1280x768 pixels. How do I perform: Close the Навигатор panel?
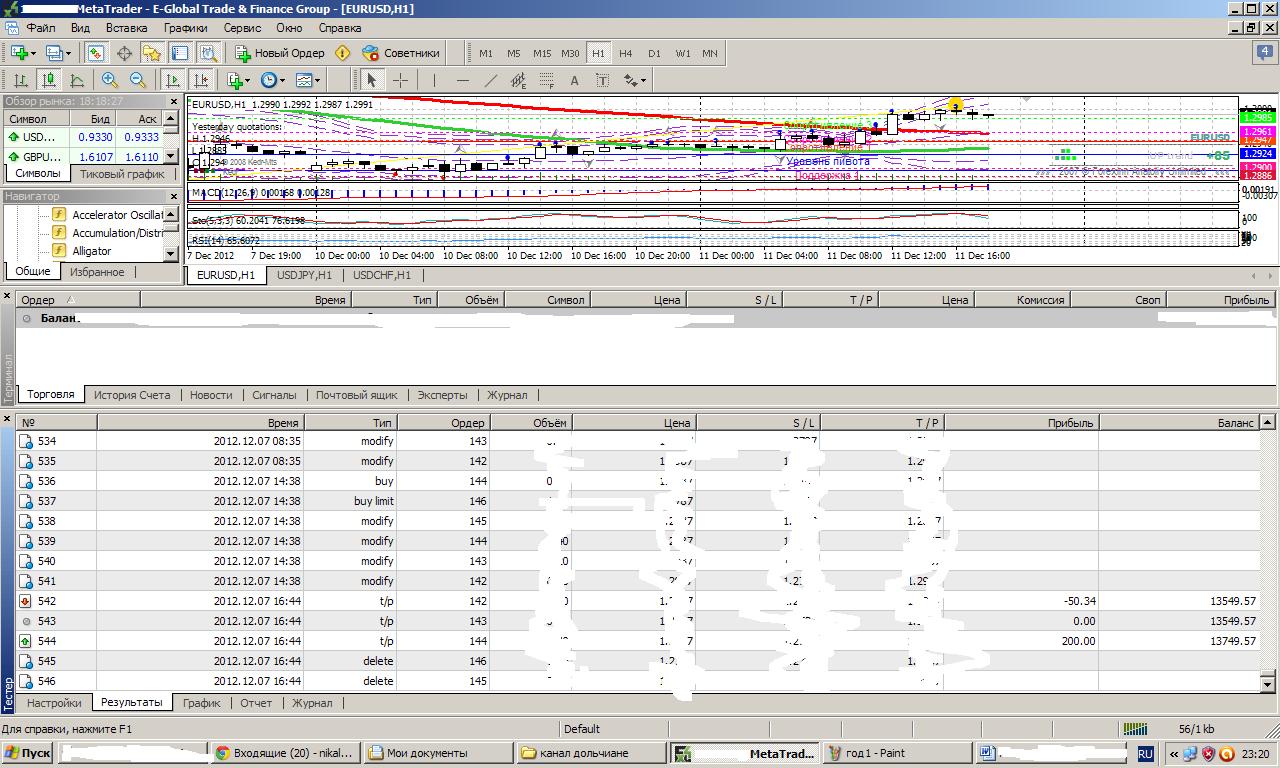[x=174, y=196]
